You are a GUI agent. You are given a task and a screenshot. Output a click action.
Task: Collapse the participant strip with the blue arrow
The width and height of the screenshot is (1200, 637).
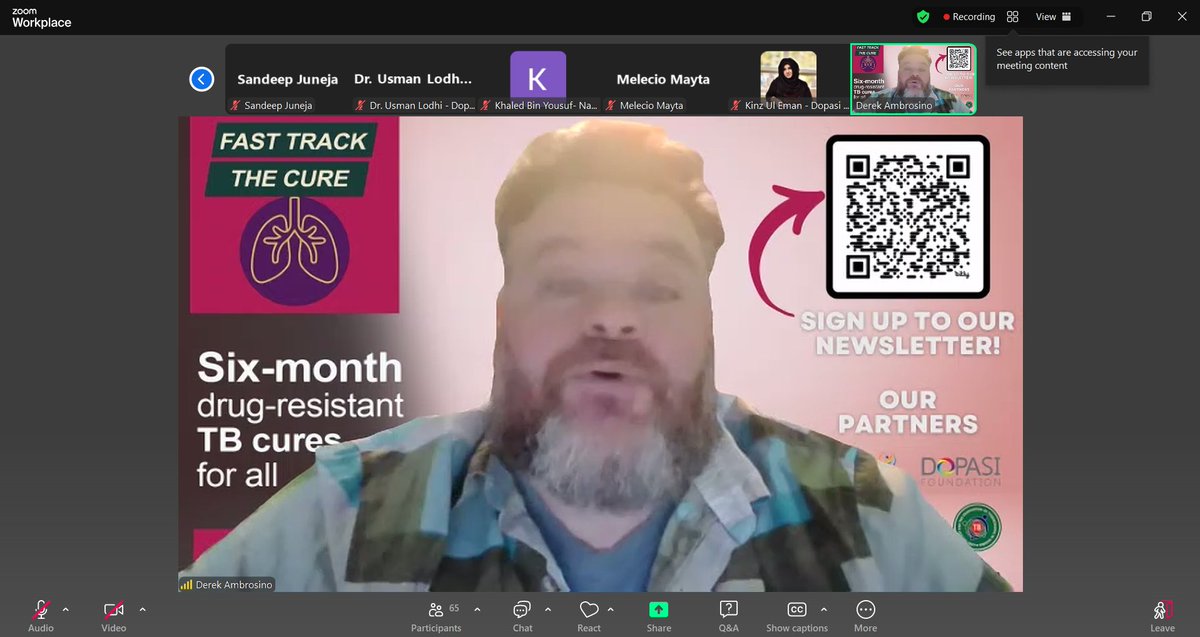200,79
